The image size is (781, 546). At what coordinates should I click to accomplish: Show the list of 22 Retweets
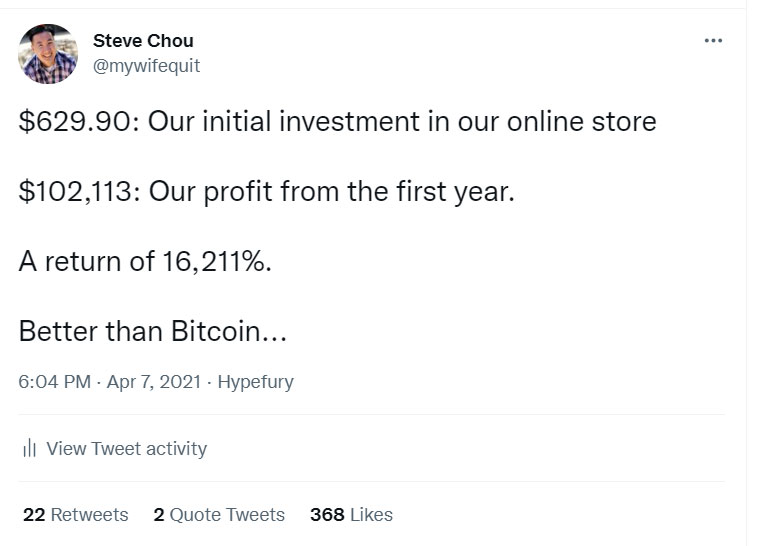pyautogui.click(x=75, y=515)
